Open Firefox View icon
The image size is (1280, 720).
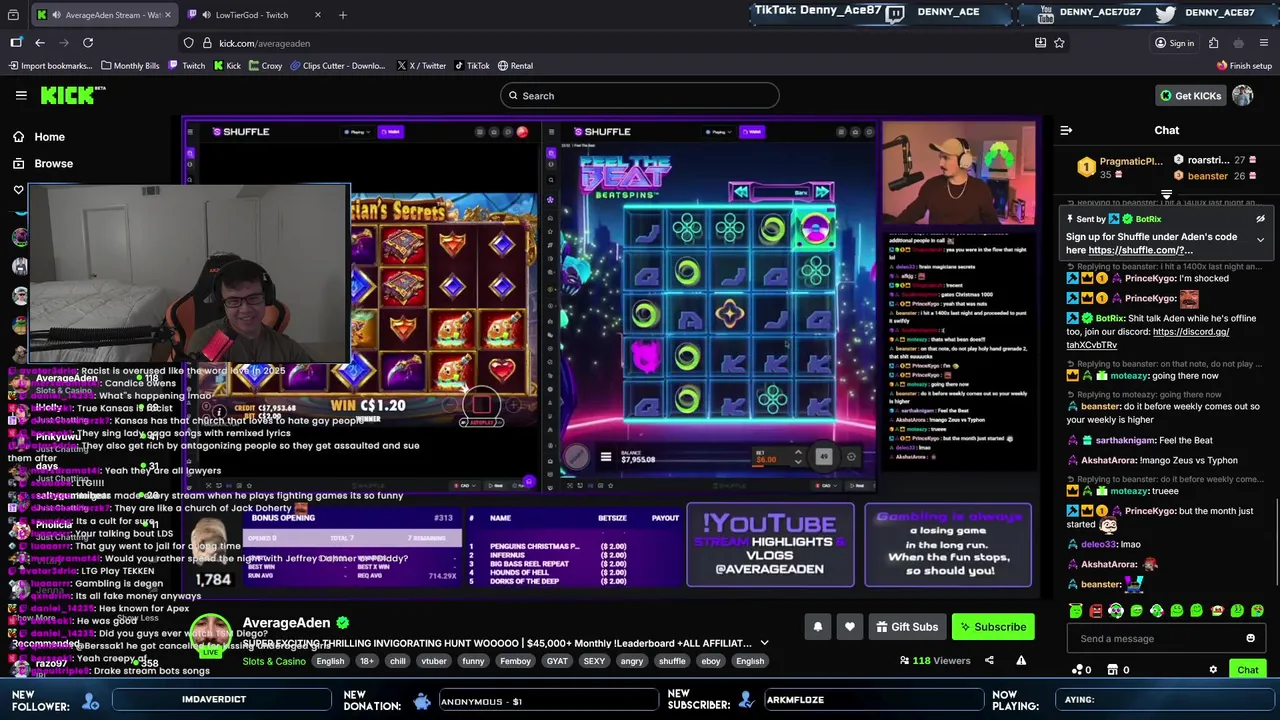[x=13, y=15]
